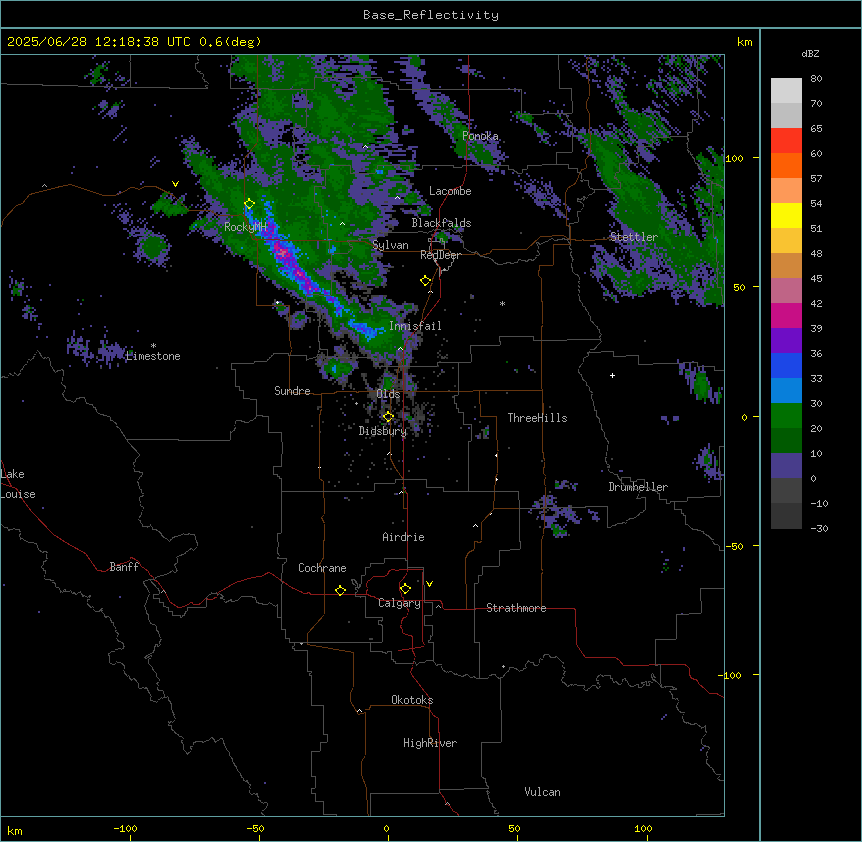Click the -30 value on dBZ legend
The image size is (862, 842).
[x=819, y=529]
